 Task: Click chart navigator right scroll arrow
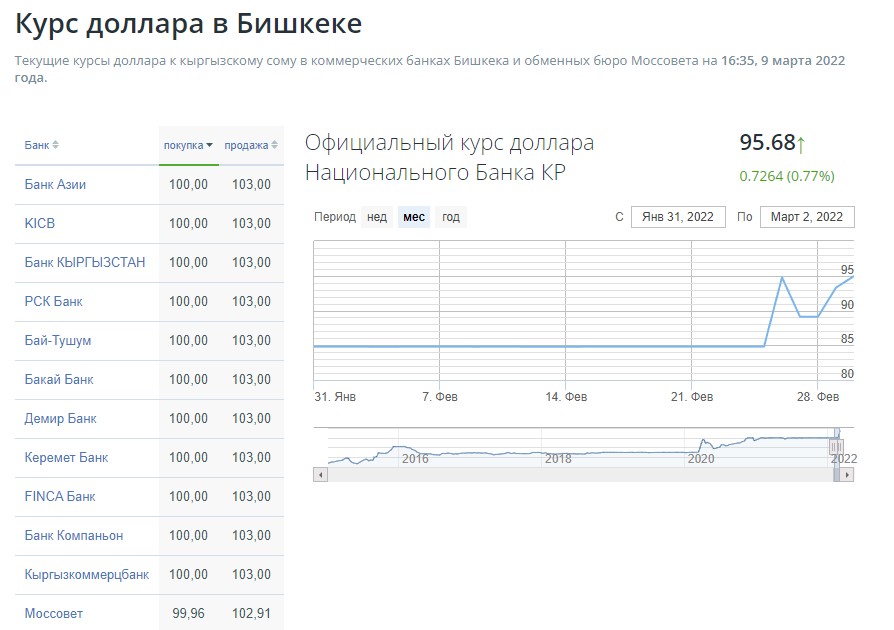pyautogui.click(x=847, y=474)
